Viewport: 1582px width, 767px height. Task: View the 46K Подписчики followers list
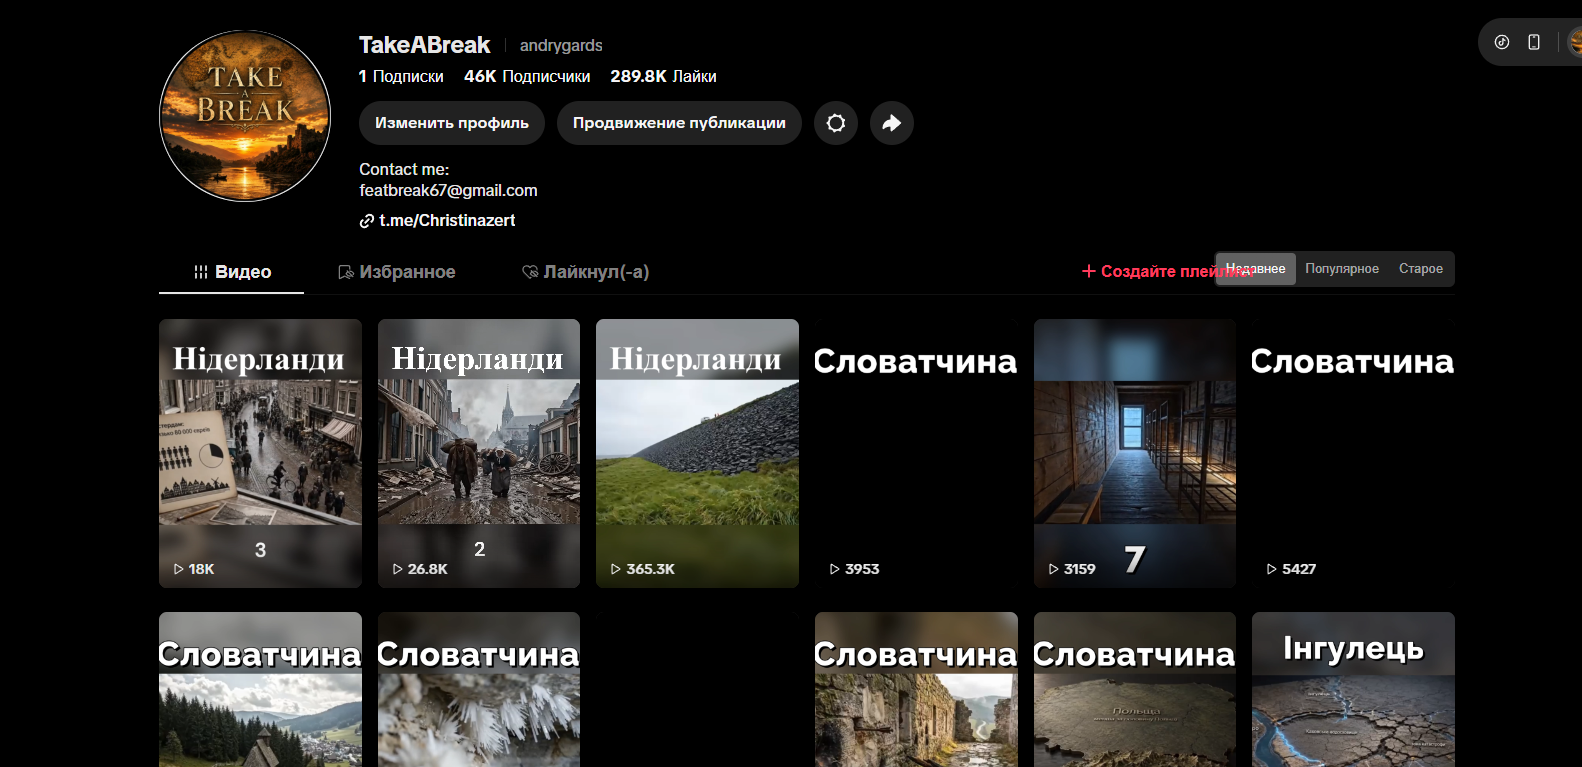click(527, 76)
